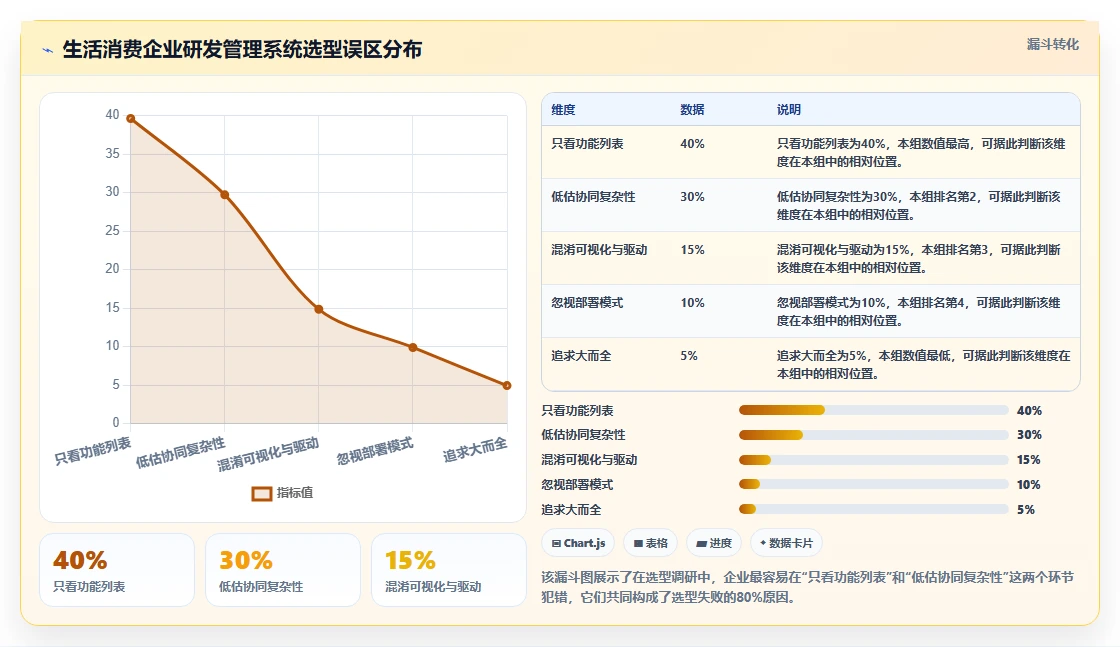1120x647 pixels.
Task: Select the 表格 chip
Action: tap(651, 543)
